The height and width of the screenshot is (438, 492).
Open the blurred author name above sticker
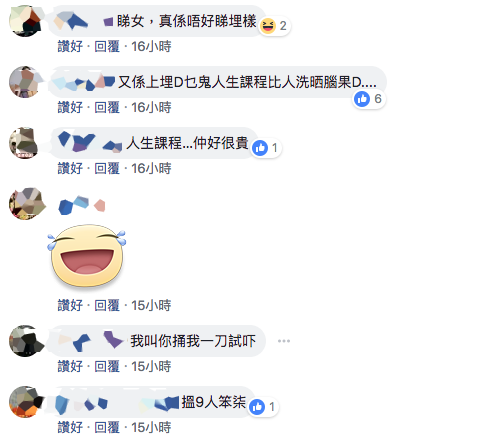click(82, 205)
